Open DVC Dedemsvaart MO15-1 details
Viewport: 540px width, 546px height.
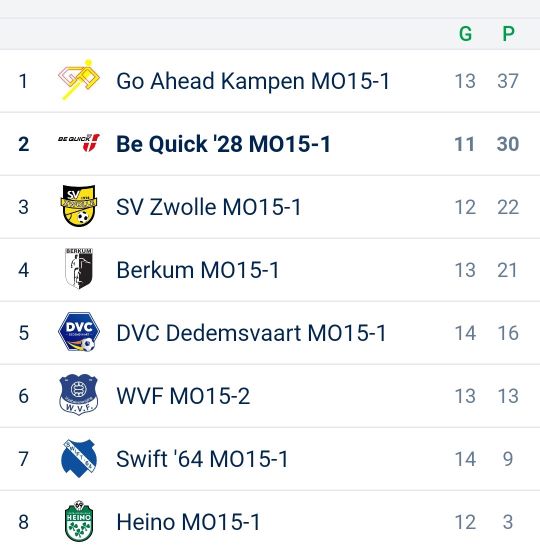coord(251,333)
